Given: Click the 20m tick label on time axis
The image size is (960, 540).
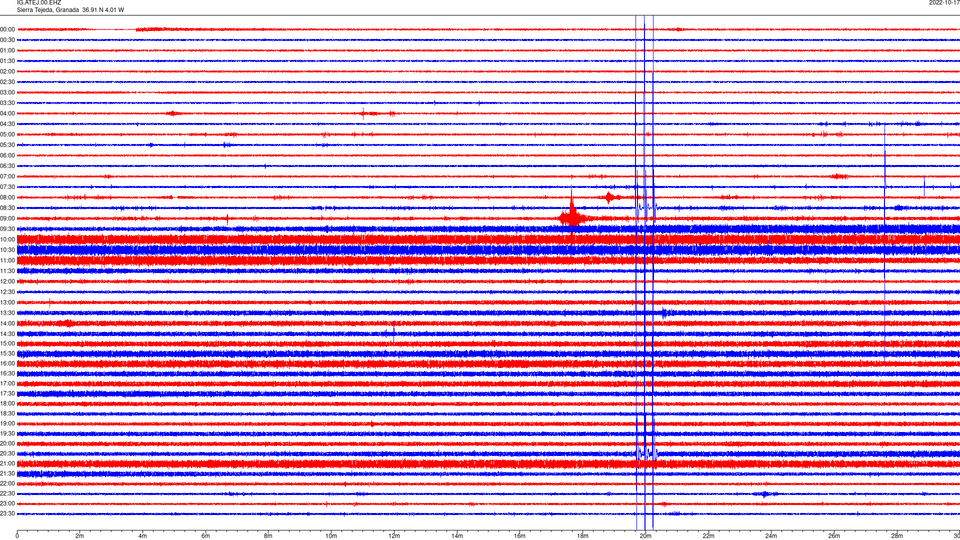Looking at the screenshot, I should [646, 536].
